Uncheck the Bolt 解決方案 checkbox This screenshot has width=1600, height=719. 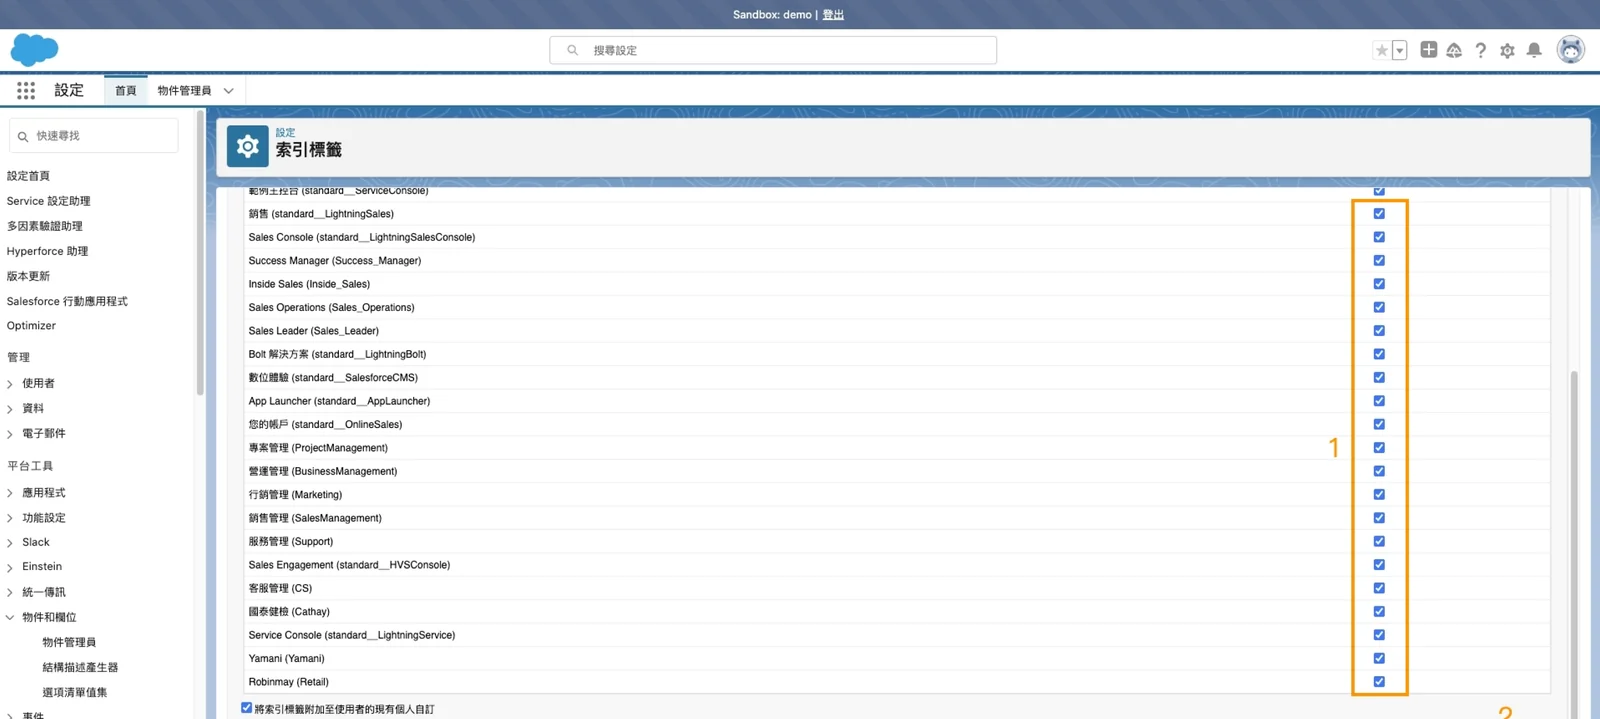(x=1379, y=354)
